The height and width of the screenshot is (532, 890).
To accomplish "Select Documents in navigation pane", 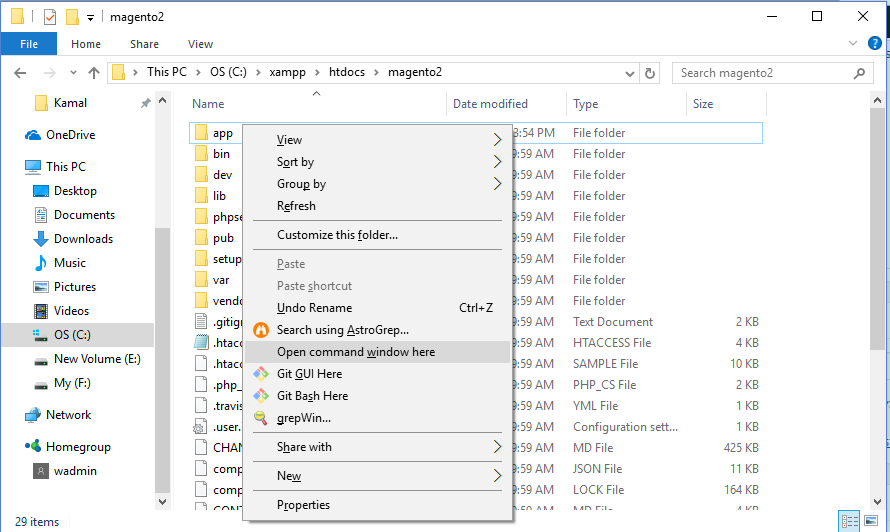I will (x=84, y=215).
